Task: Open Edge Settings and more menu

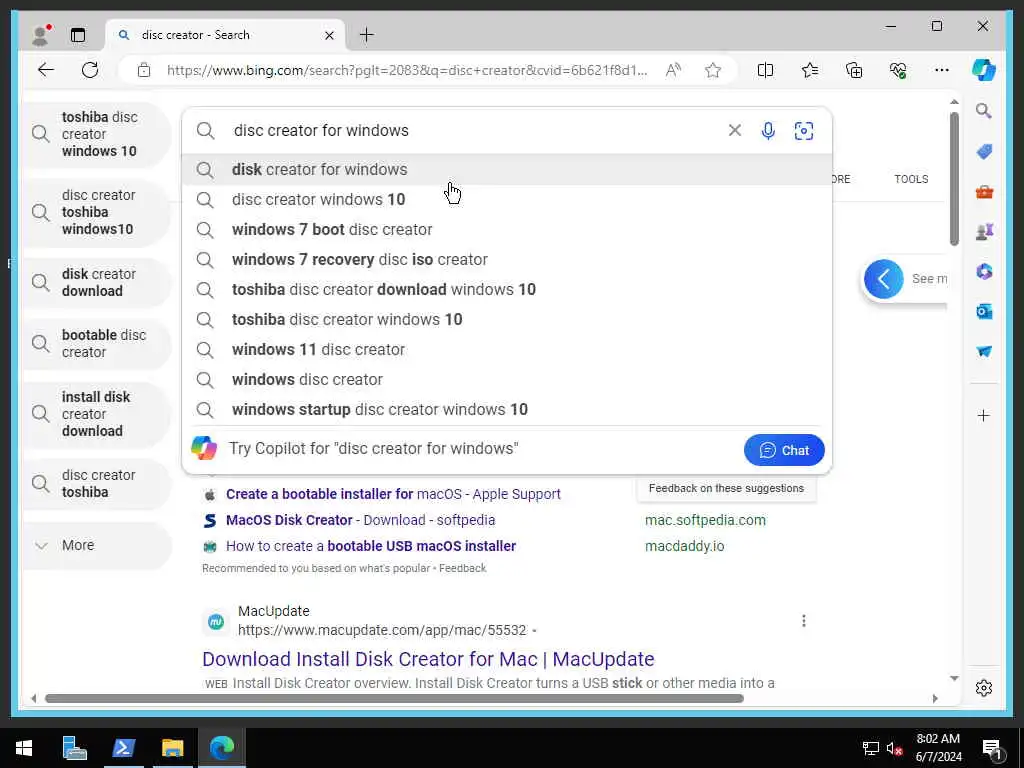Action: coord(942,70)
